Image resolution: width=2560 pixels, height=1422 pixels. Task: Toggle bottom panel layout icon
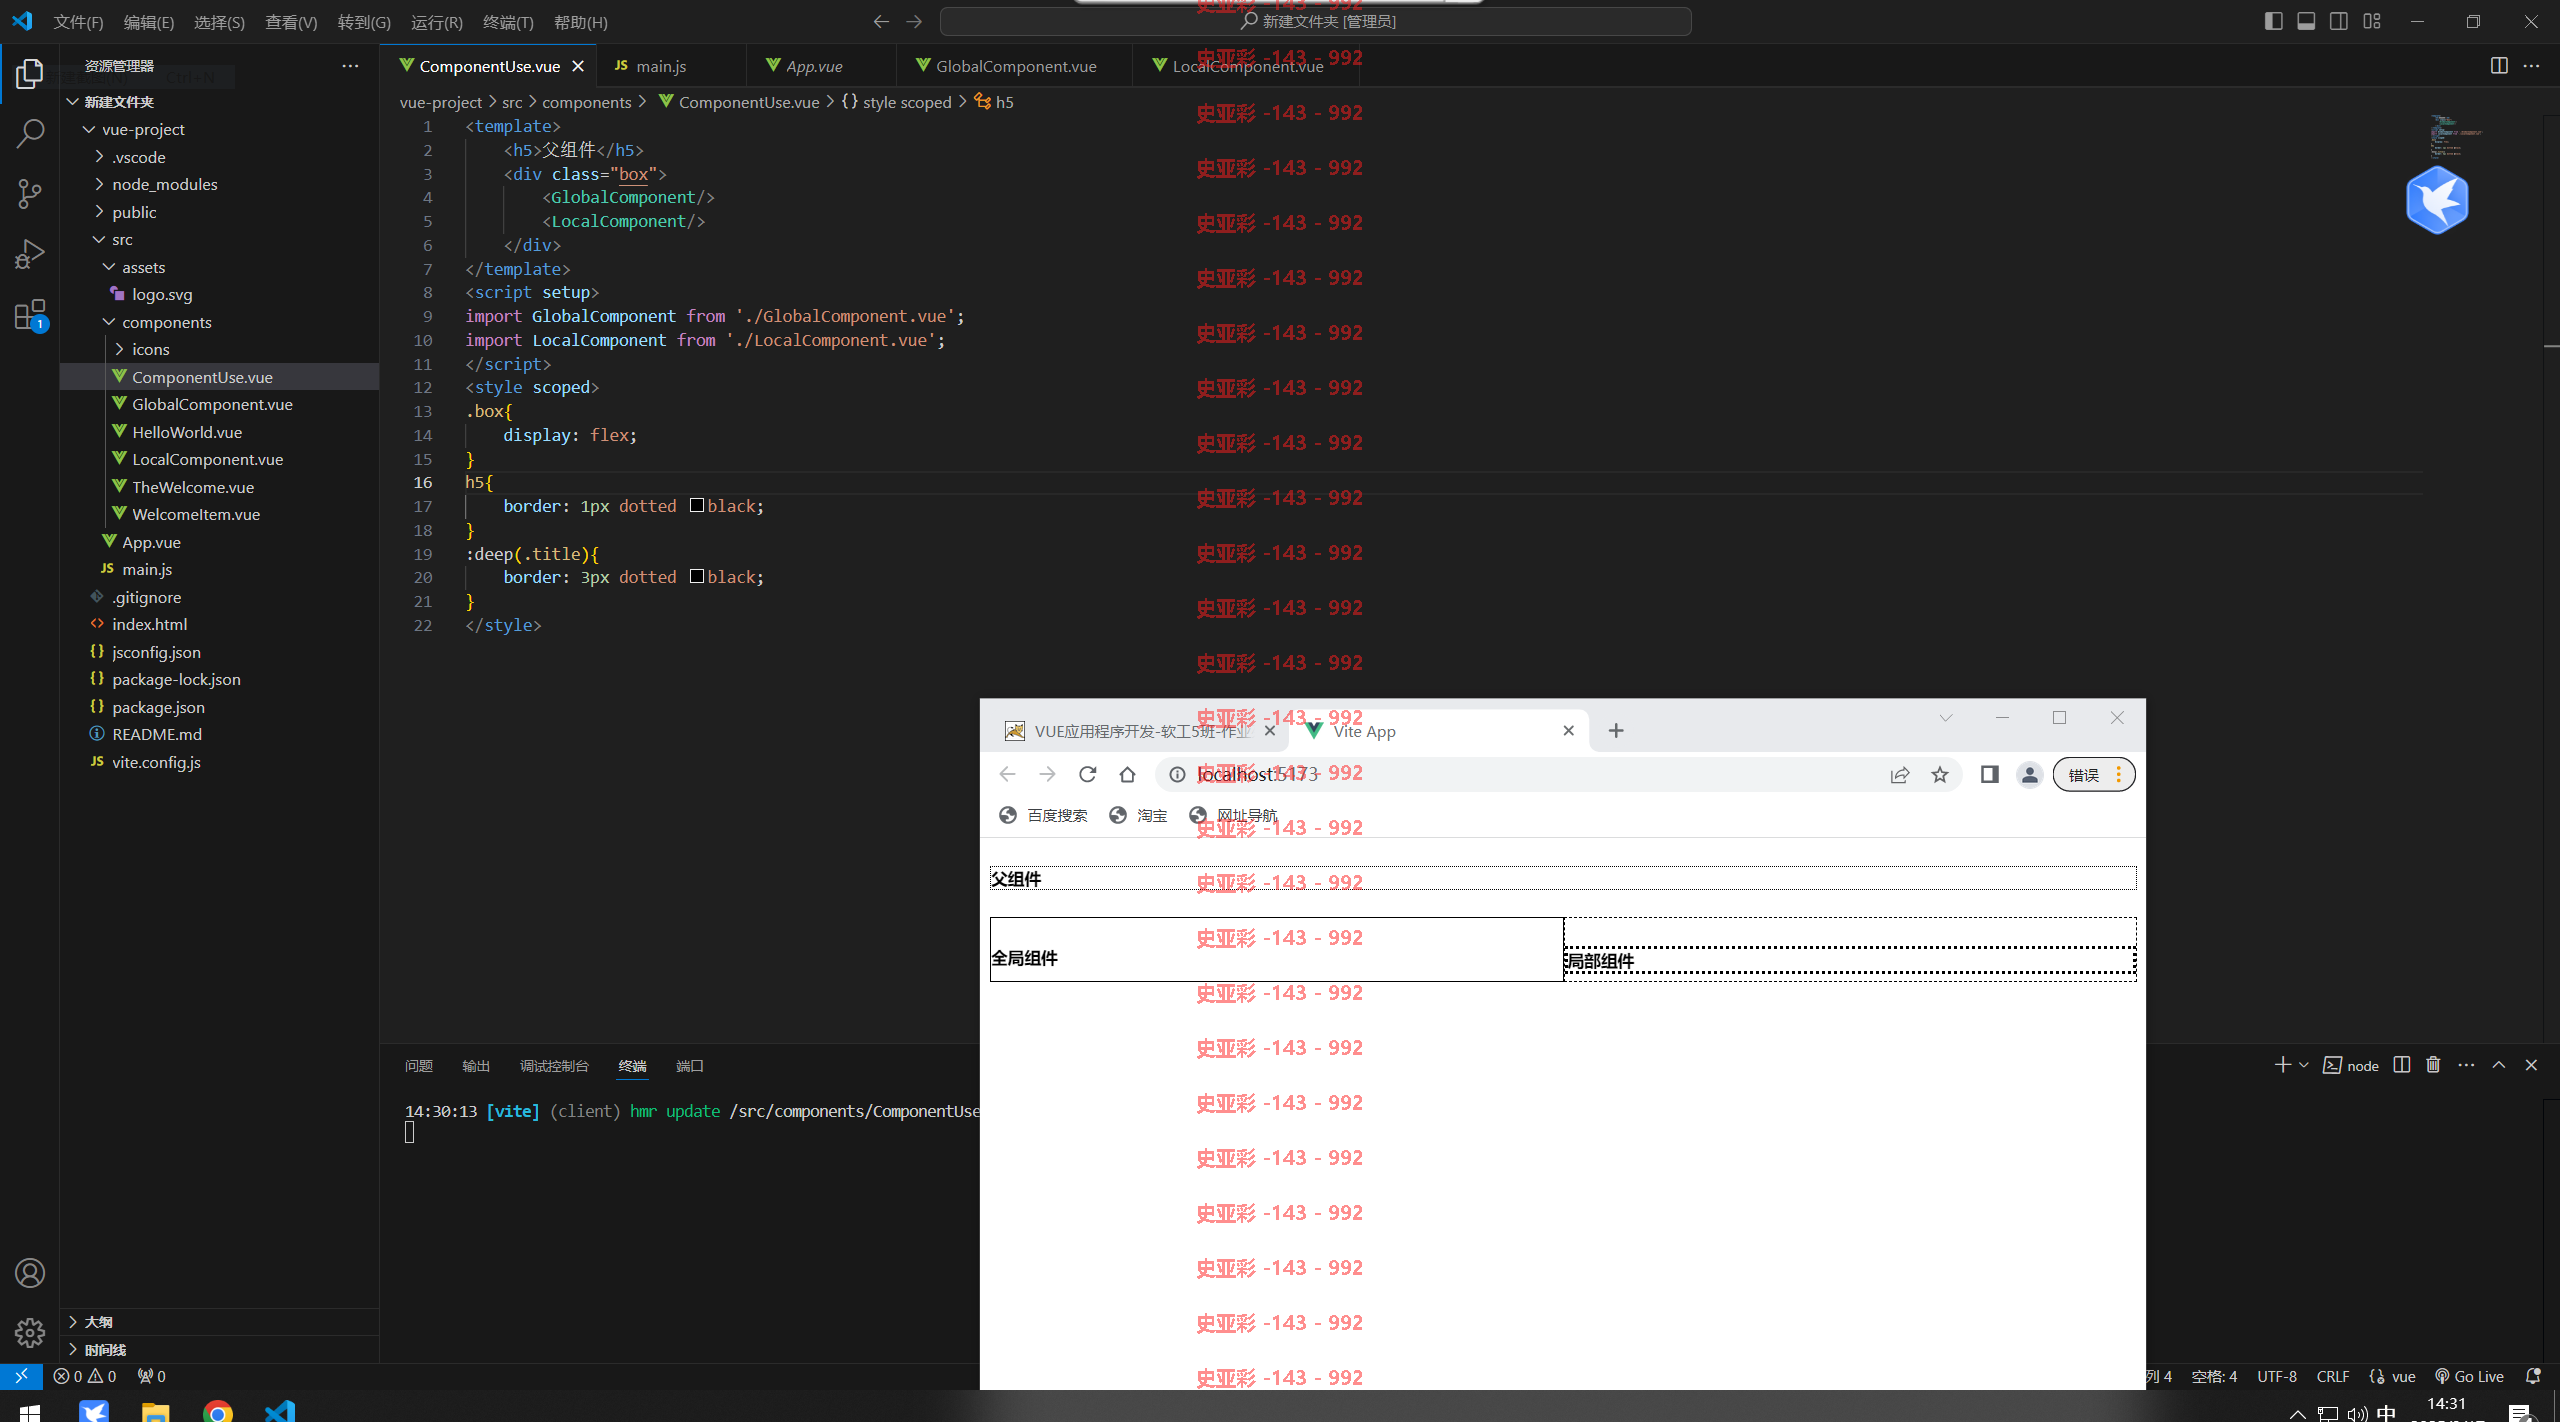point(2306,21)
